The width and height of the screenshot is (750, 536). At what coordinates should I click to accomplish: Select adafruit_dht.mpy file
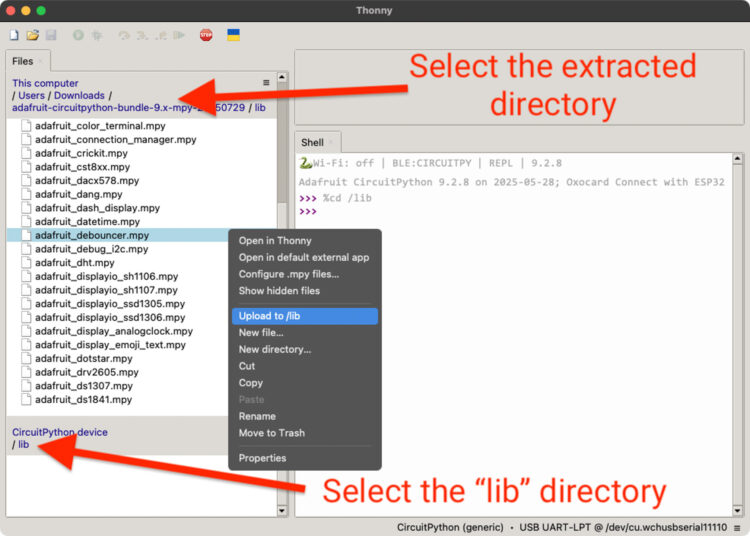coord(75,263)
